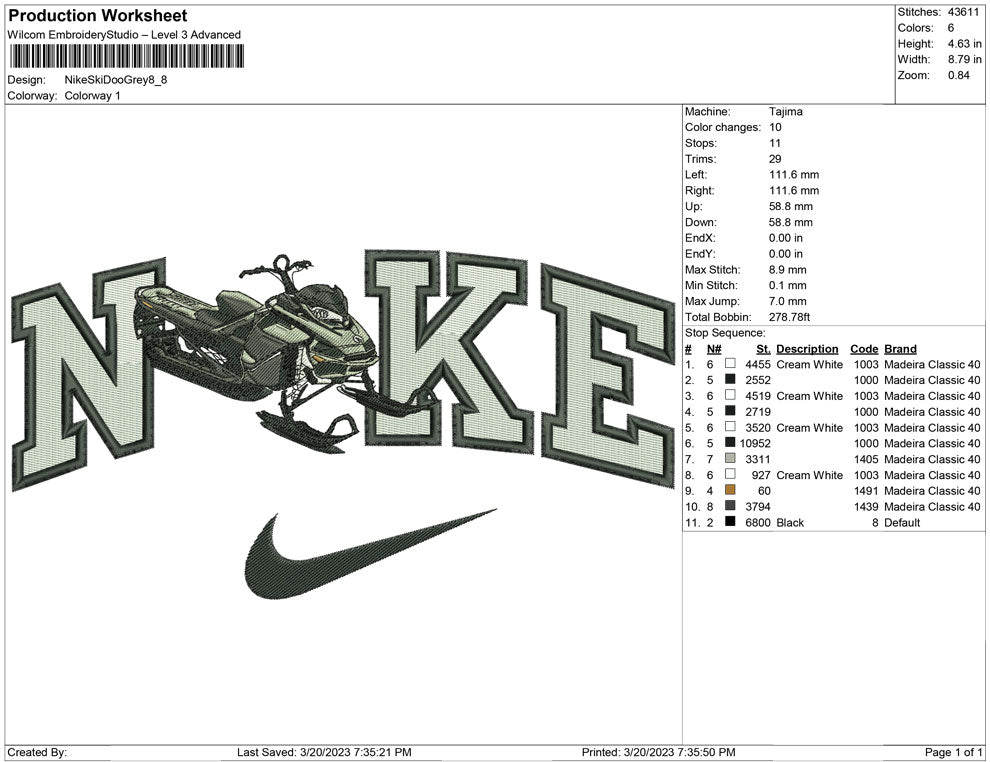Select stitch count '10952' in stop 6
Image resolution: width=990 pixels, height=762 pixels.
(755, 443)
